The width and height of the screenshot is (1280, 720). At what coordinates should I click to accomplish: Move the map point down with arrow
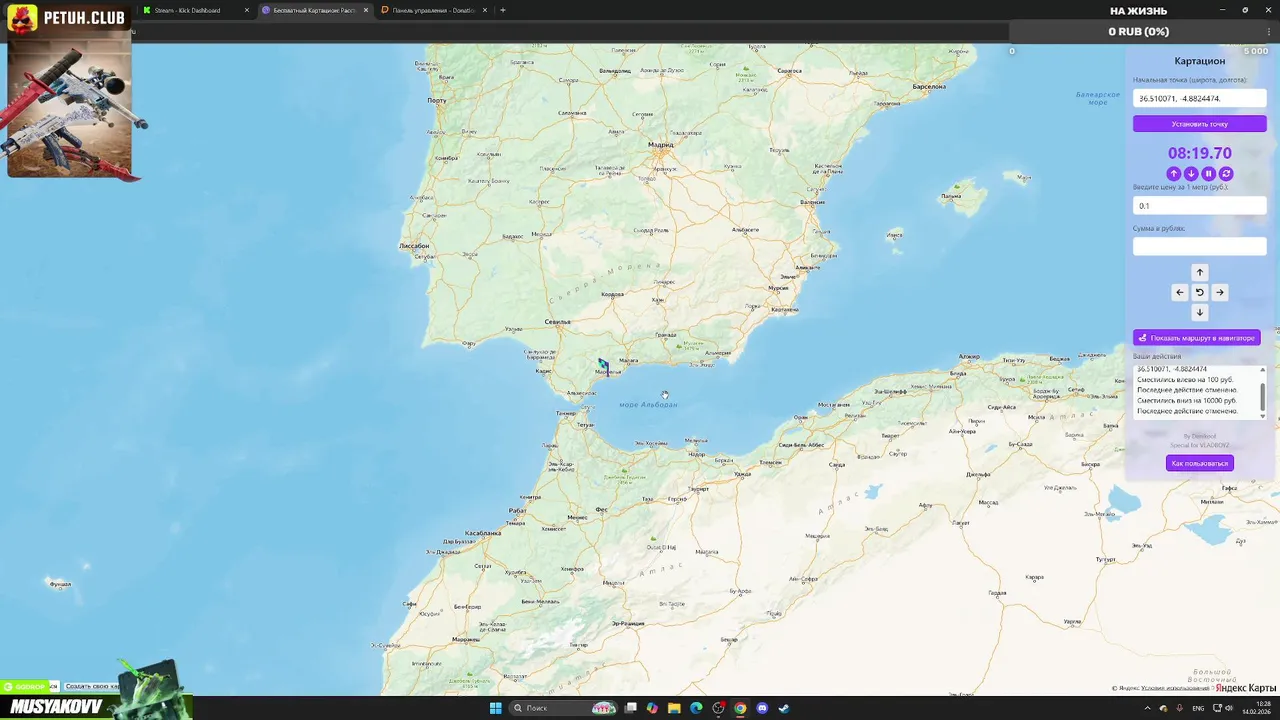(x=1200, y=312)
